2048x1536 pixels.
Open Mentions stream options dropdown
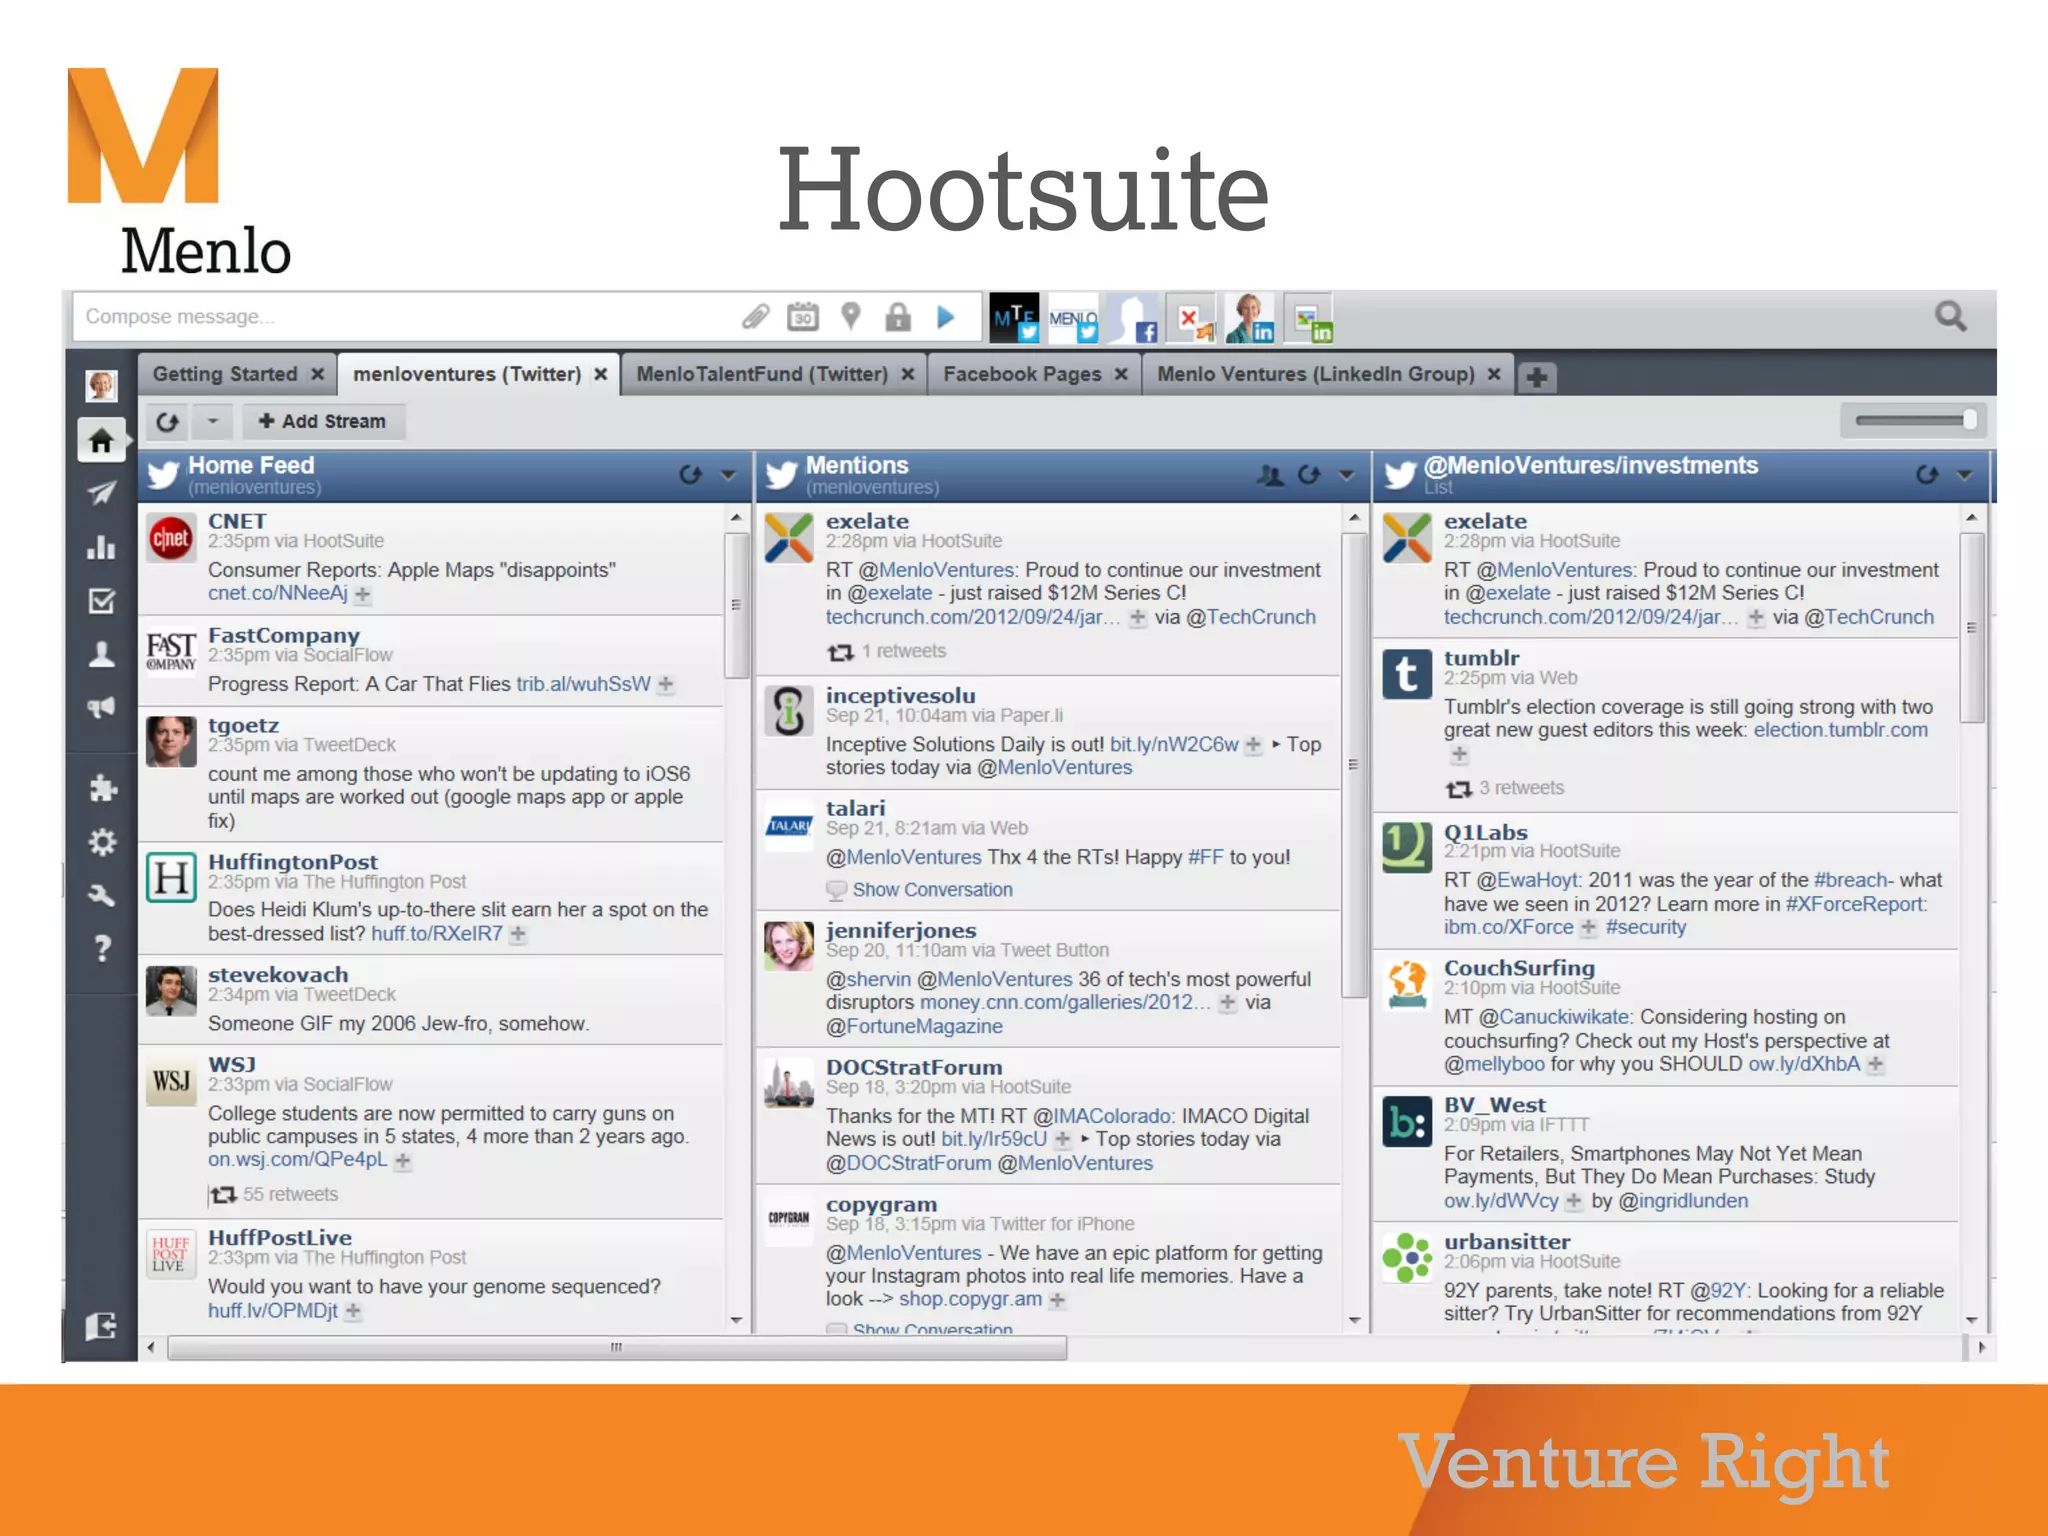click(1347, 475)
